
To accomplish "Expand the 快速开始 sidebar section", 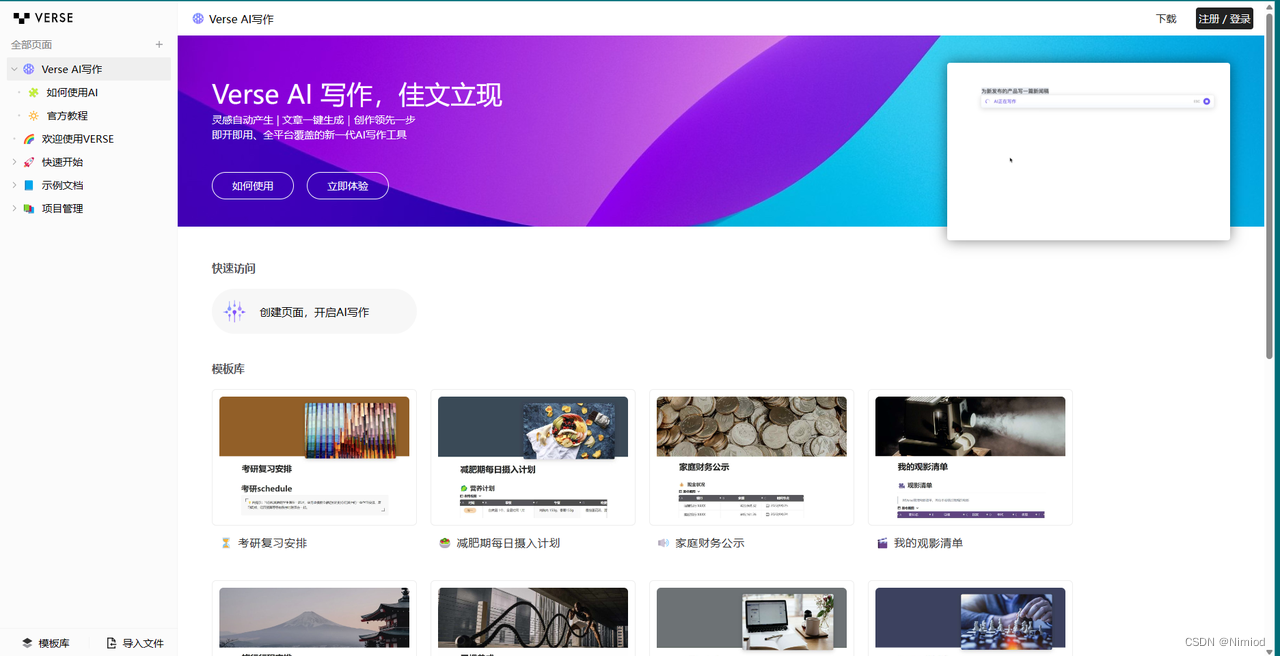I will pyautogui.click(x=14, y=162).
